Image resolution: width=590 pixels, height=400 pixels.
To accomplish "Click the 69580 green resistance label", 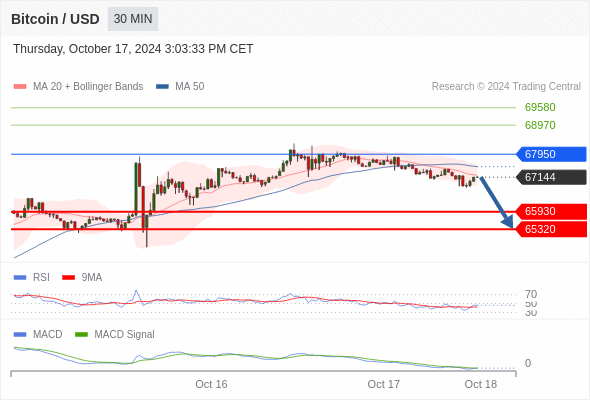I will pyautogui.click(x=540, y=107).
